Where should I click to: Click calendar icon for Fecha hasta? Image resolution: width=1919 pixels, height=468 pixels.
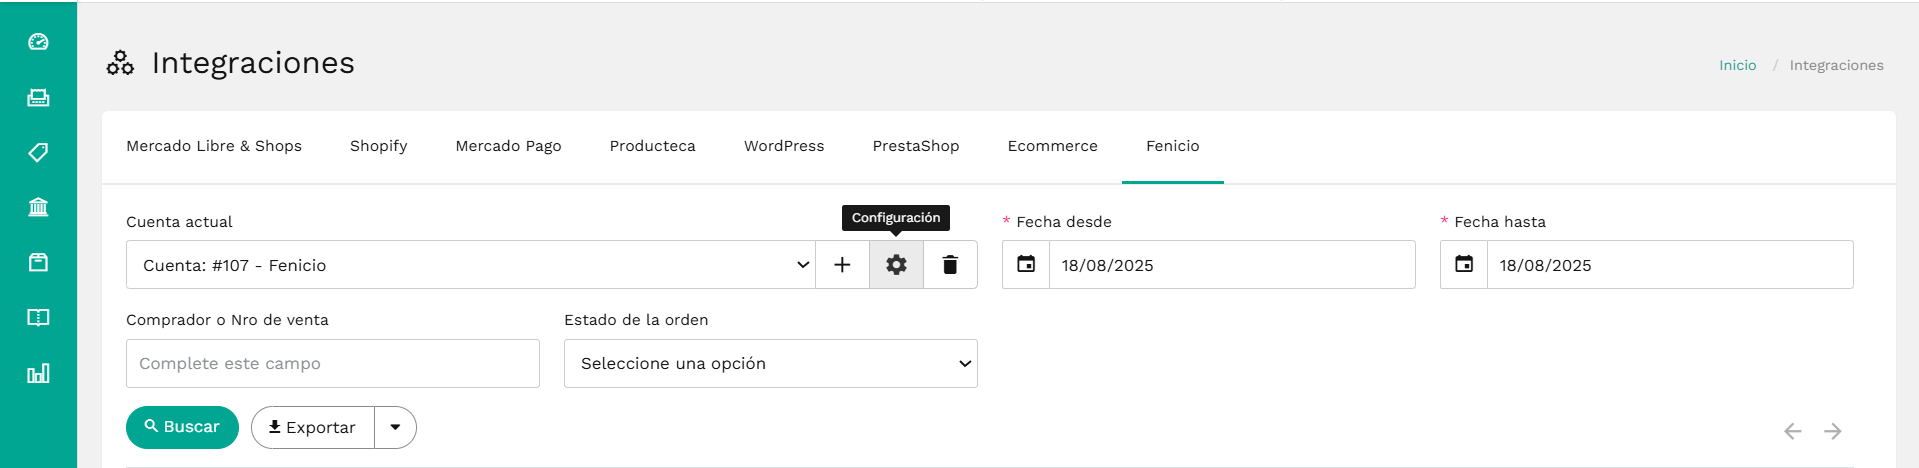1464,265
